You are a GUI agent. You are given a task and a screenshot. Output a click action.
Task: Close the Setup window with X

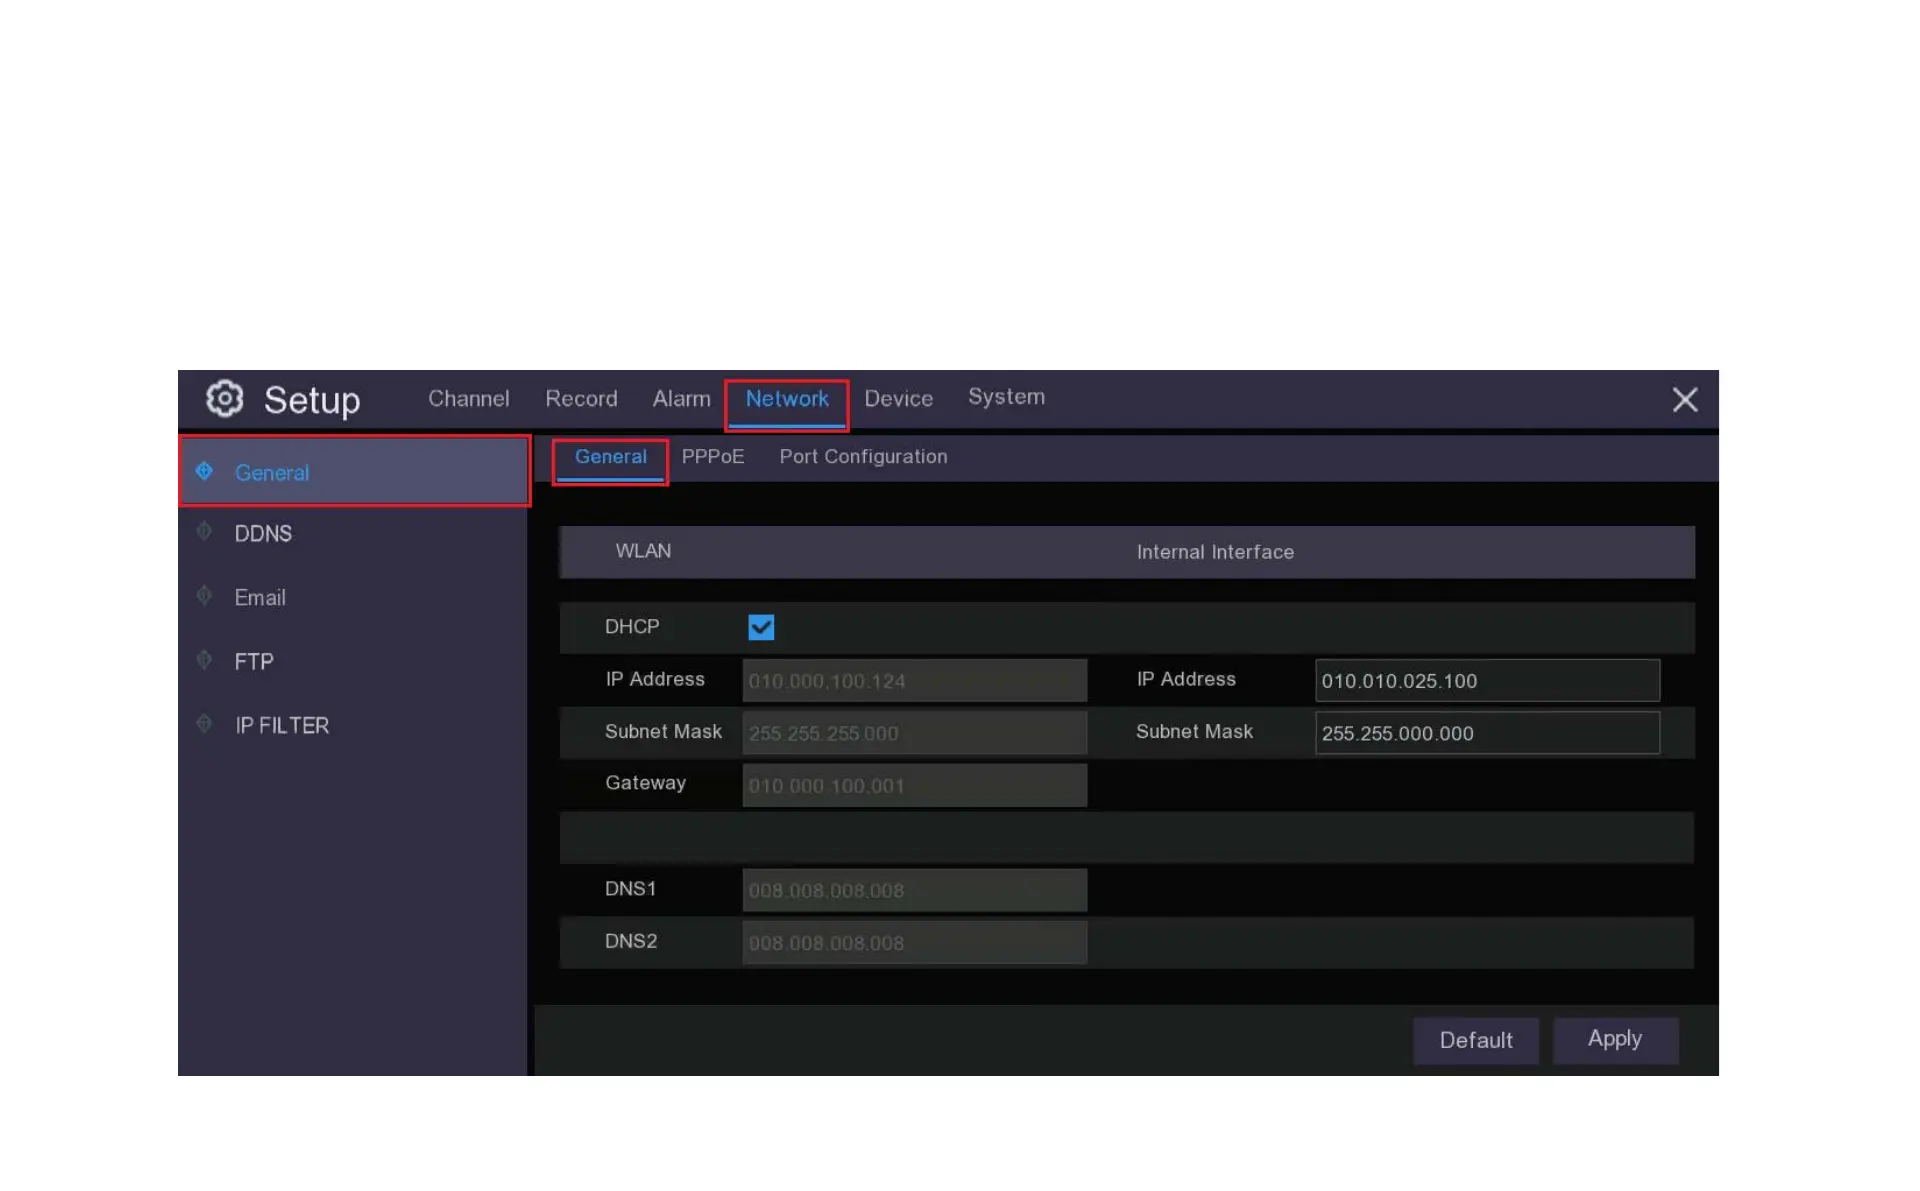[1684, 400]
